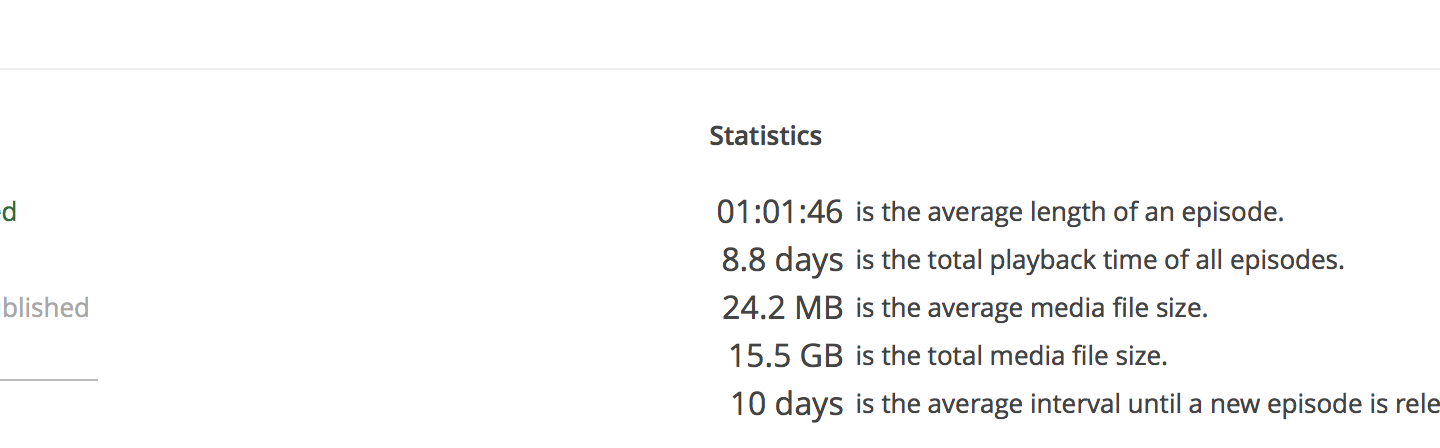
Task: Click the underline below the 'blished' text
Action: [x=48, y=380]
